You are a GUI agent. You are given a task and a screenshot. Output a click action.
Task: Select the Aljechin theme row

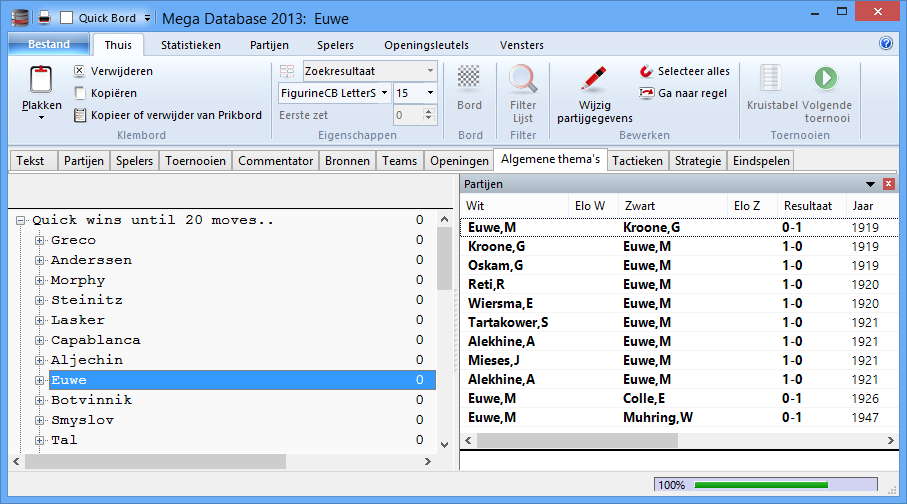(242, 360)
